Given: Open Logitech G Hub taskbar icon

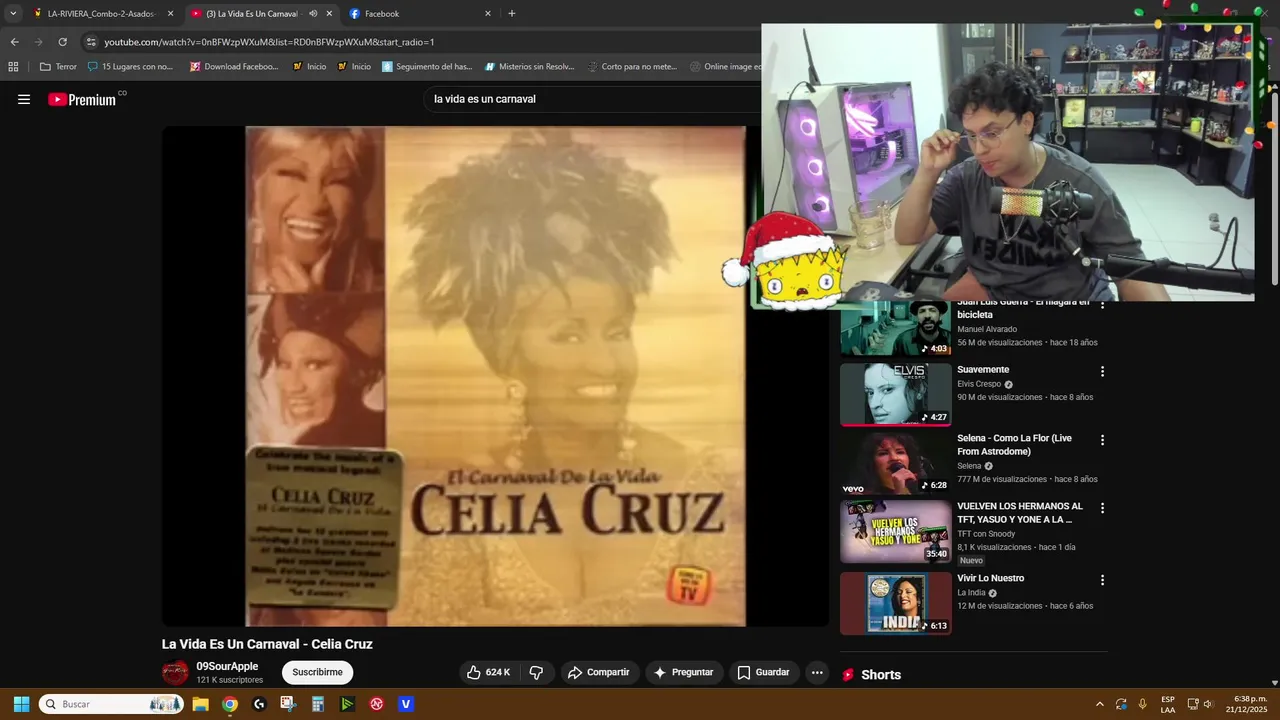Looking at the screenshot, I should (x=259, y=704).
